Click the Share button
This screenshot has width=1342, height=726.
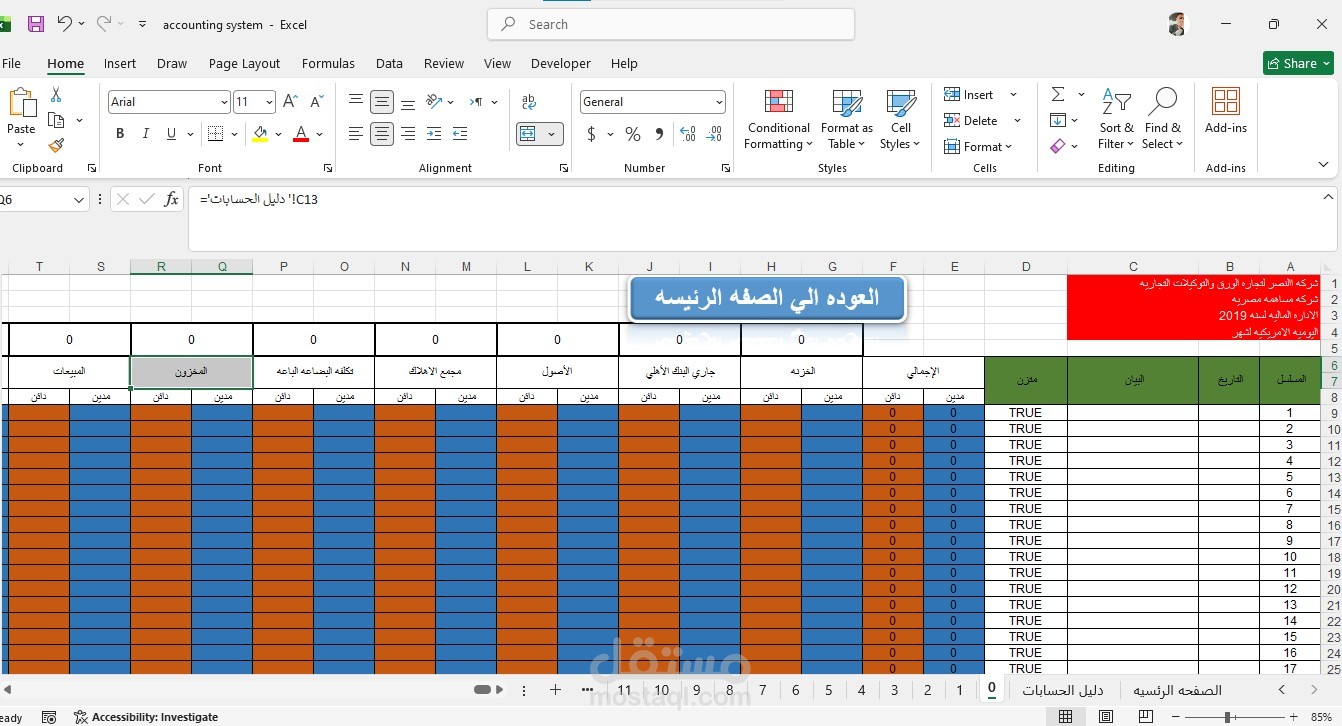pyautogui.click(x=1298, y=63)
